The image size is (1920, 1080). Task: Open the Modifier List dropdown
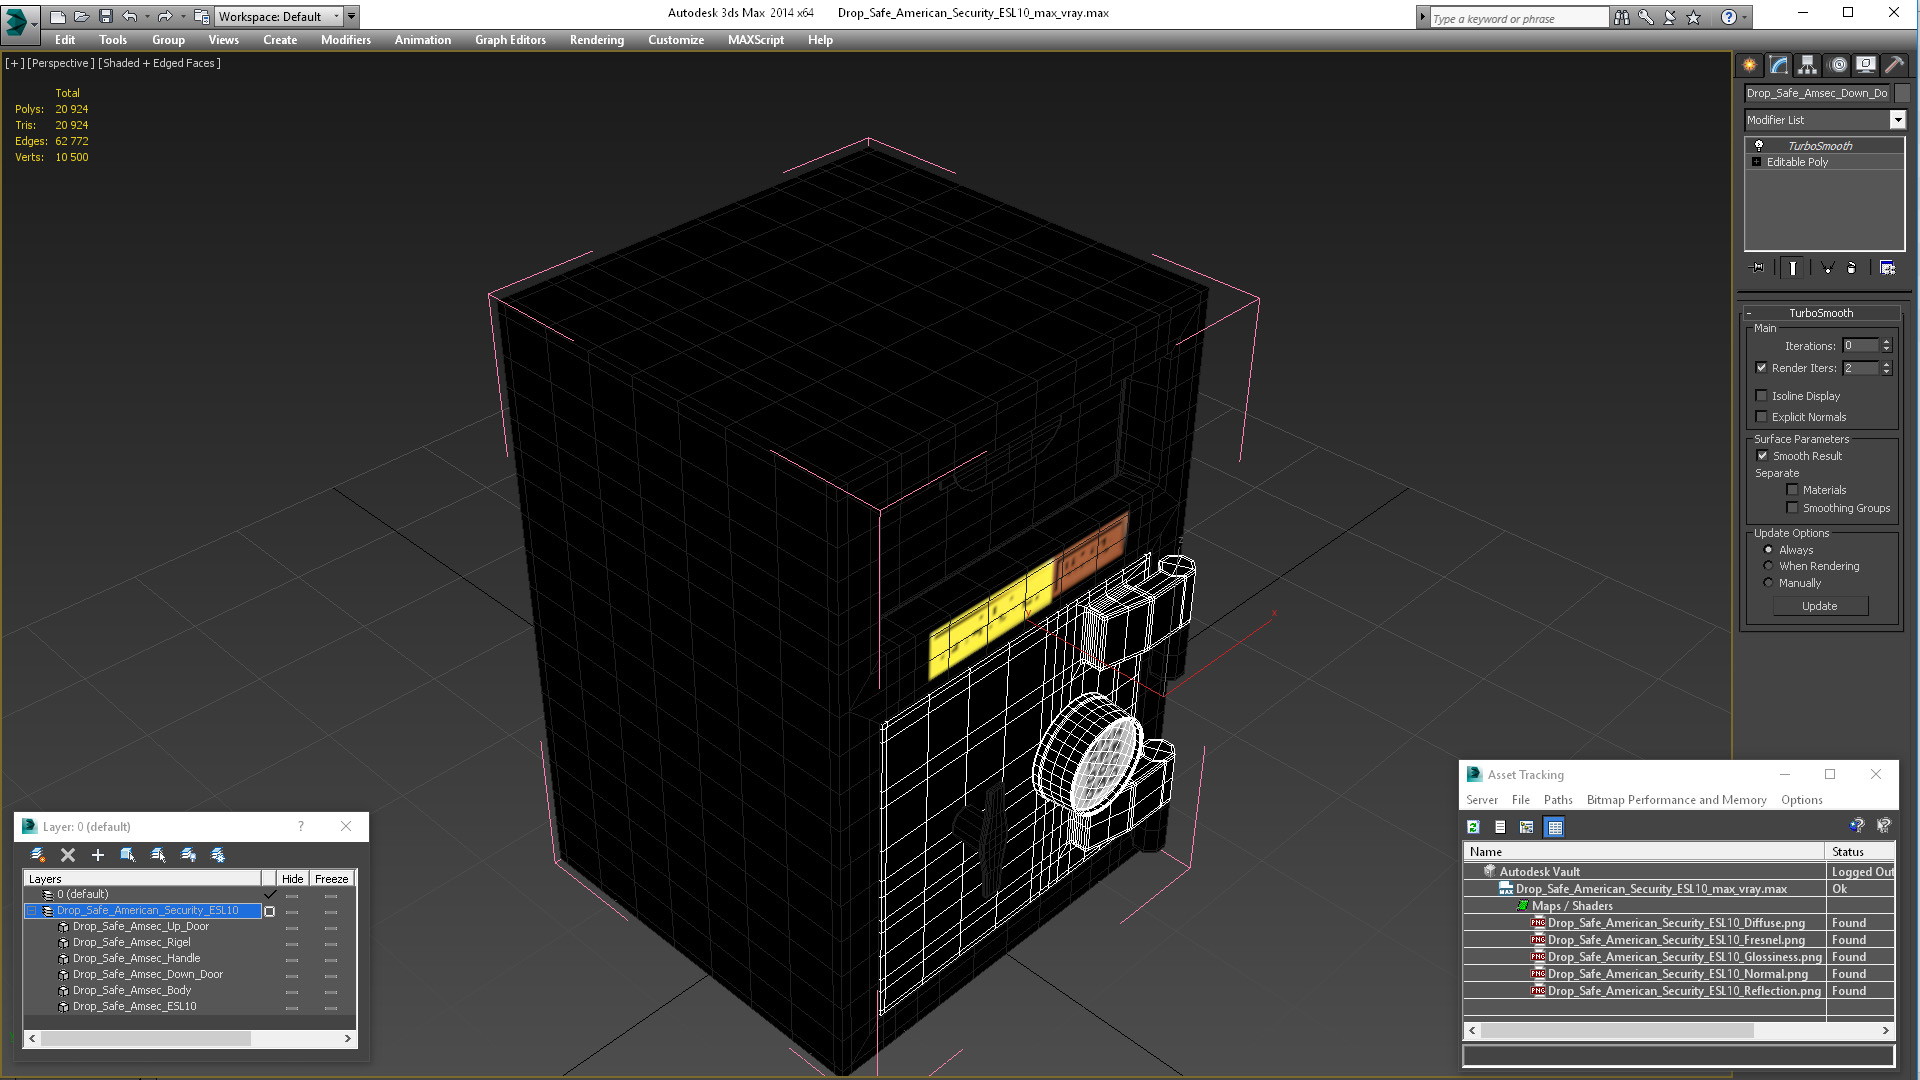(1897, 120)
